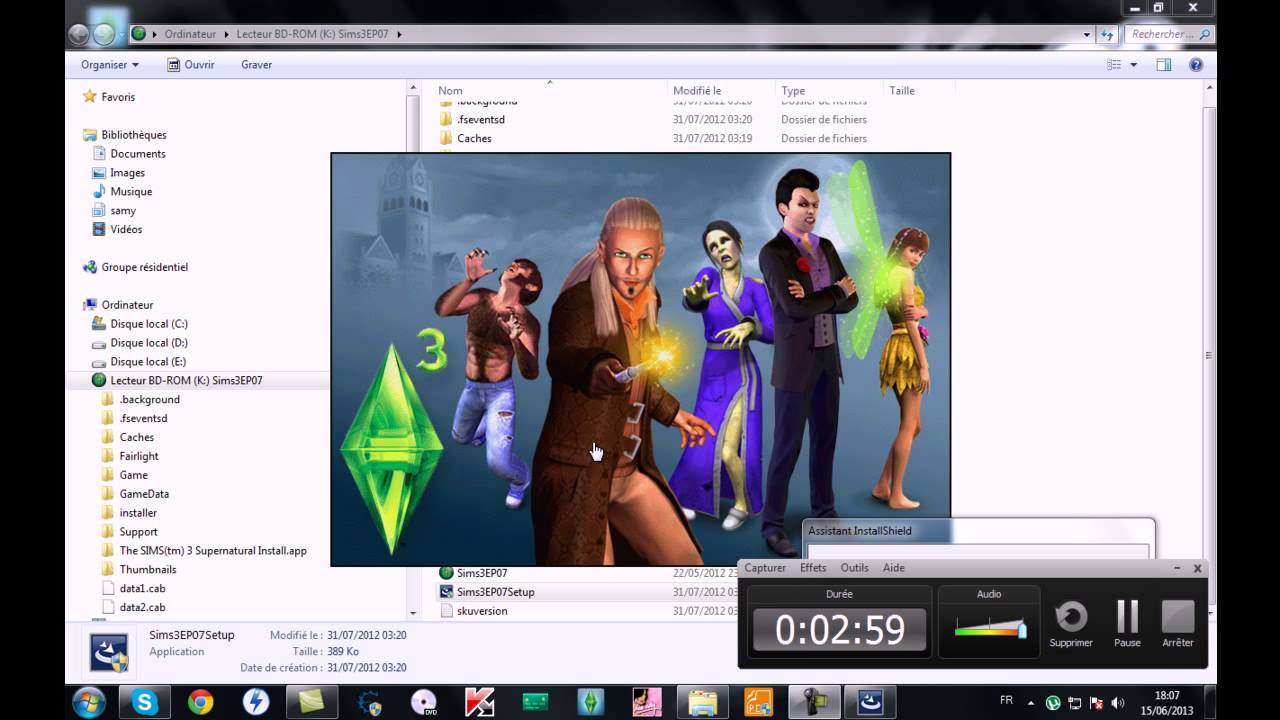Click the uTorrent tray icon

click(x=1053, y=703)
